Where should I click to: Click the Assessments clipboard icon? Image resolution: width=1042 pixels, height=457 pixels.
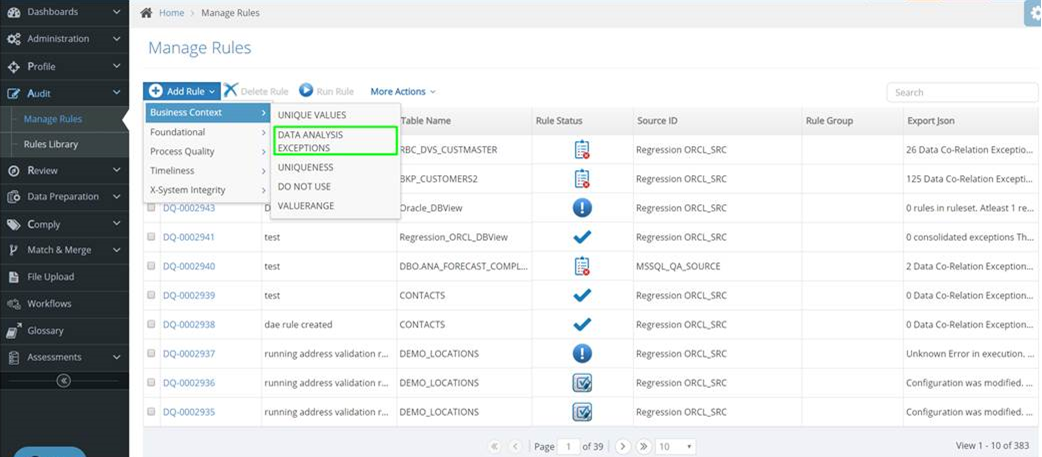13,357
